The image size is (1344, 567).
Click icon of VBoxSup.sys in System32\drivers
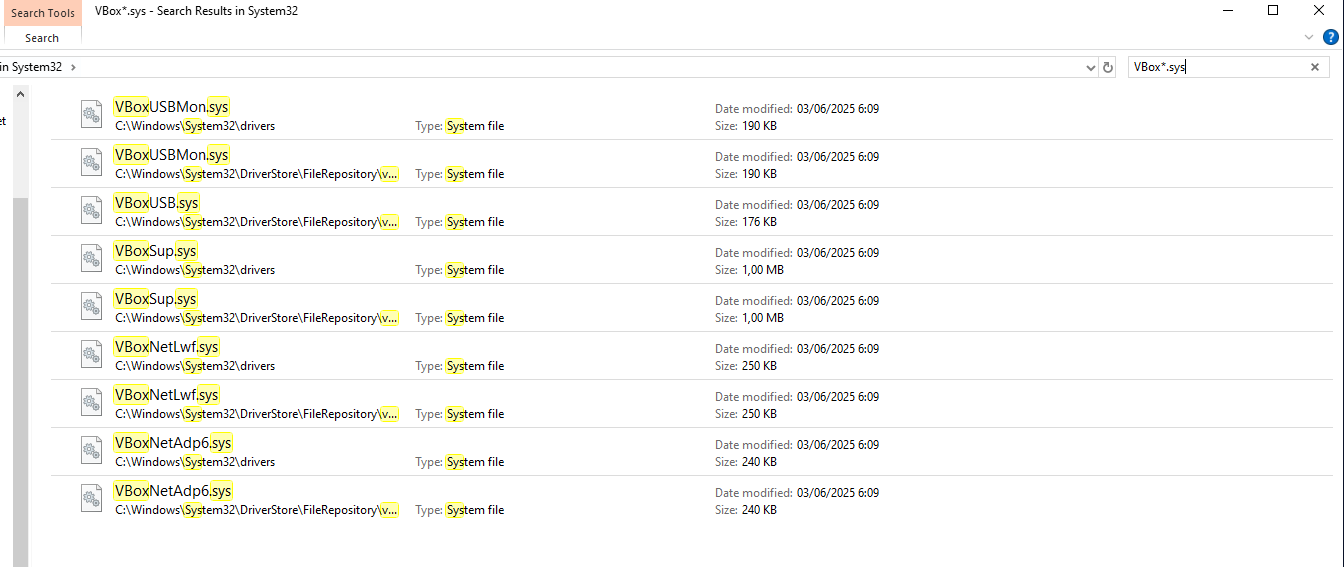coord(92,259)
